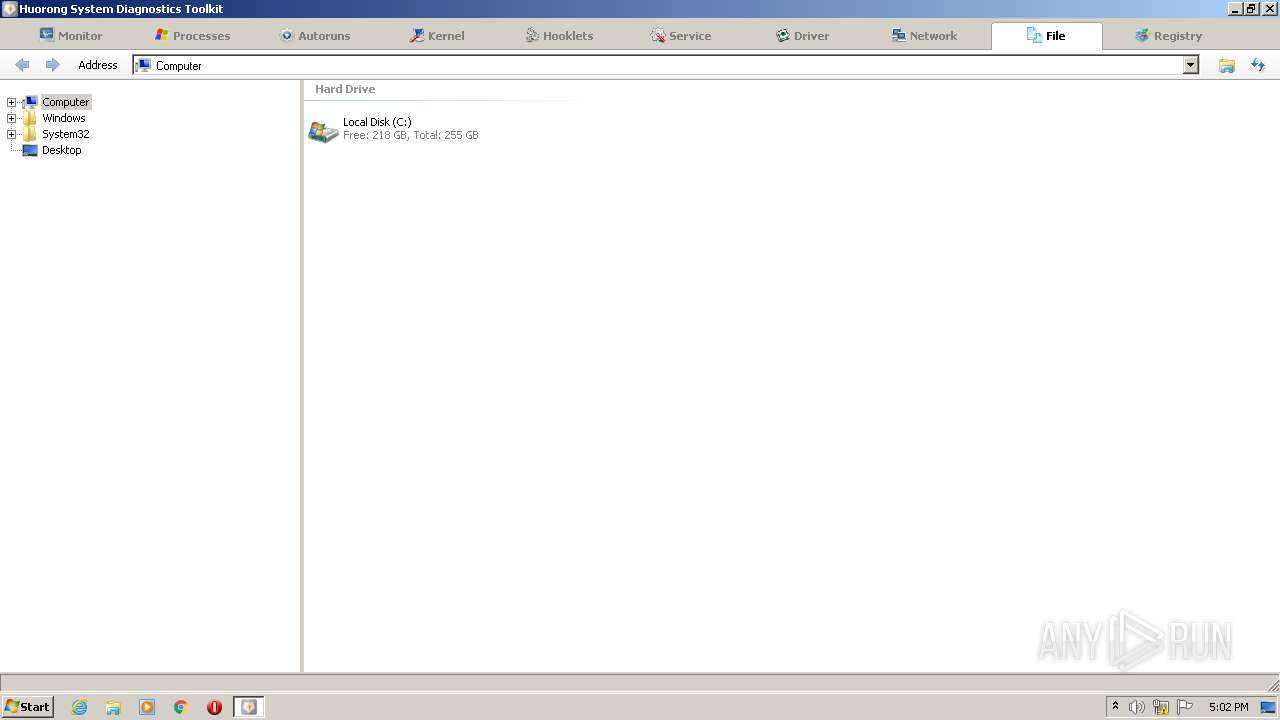Select the System32 folder in tree
The width and height of the screenshot is (1280, 720).
tap(65, 134)
